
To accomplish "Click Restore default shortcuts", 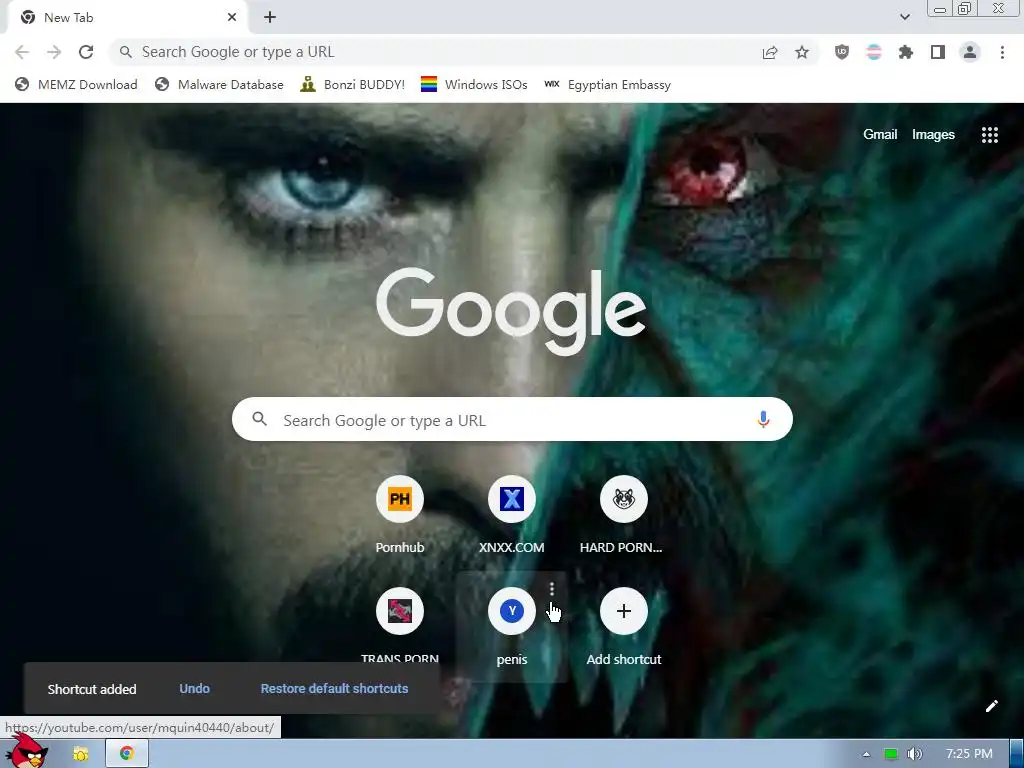I will tap(334, 688).
